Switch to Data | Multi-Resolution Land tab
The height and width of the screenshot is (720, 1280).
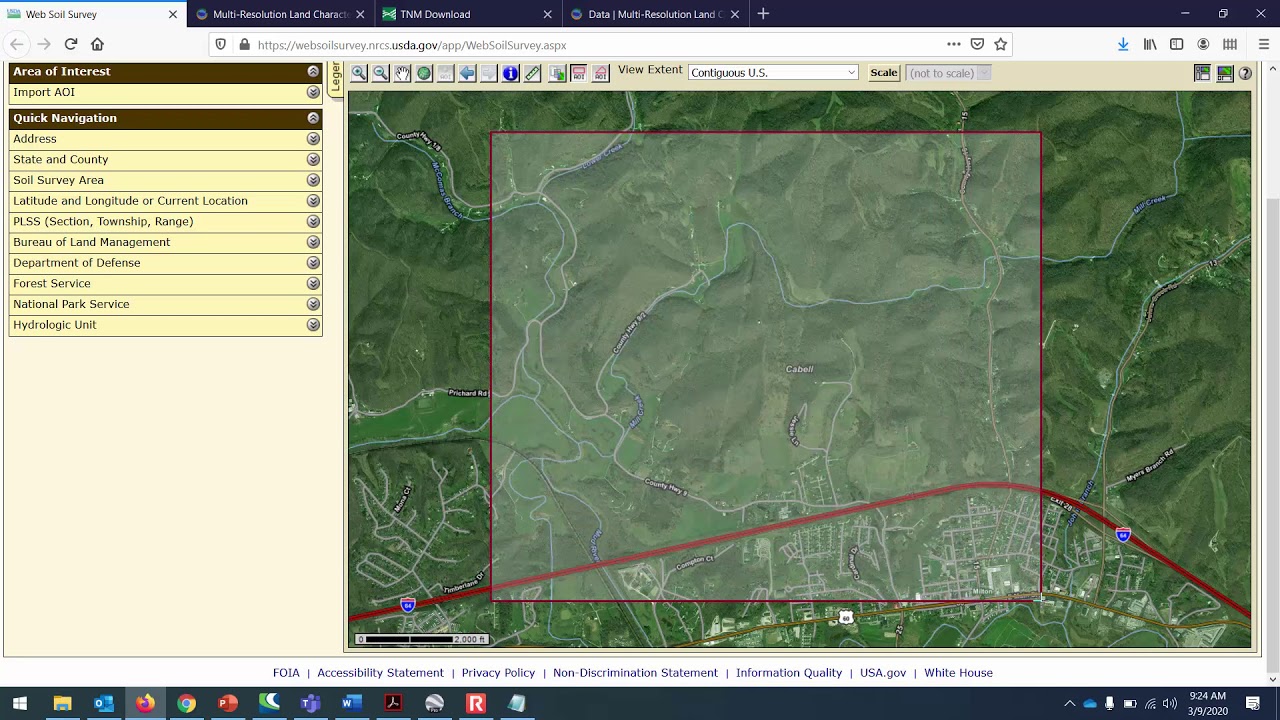pos(655,14)
